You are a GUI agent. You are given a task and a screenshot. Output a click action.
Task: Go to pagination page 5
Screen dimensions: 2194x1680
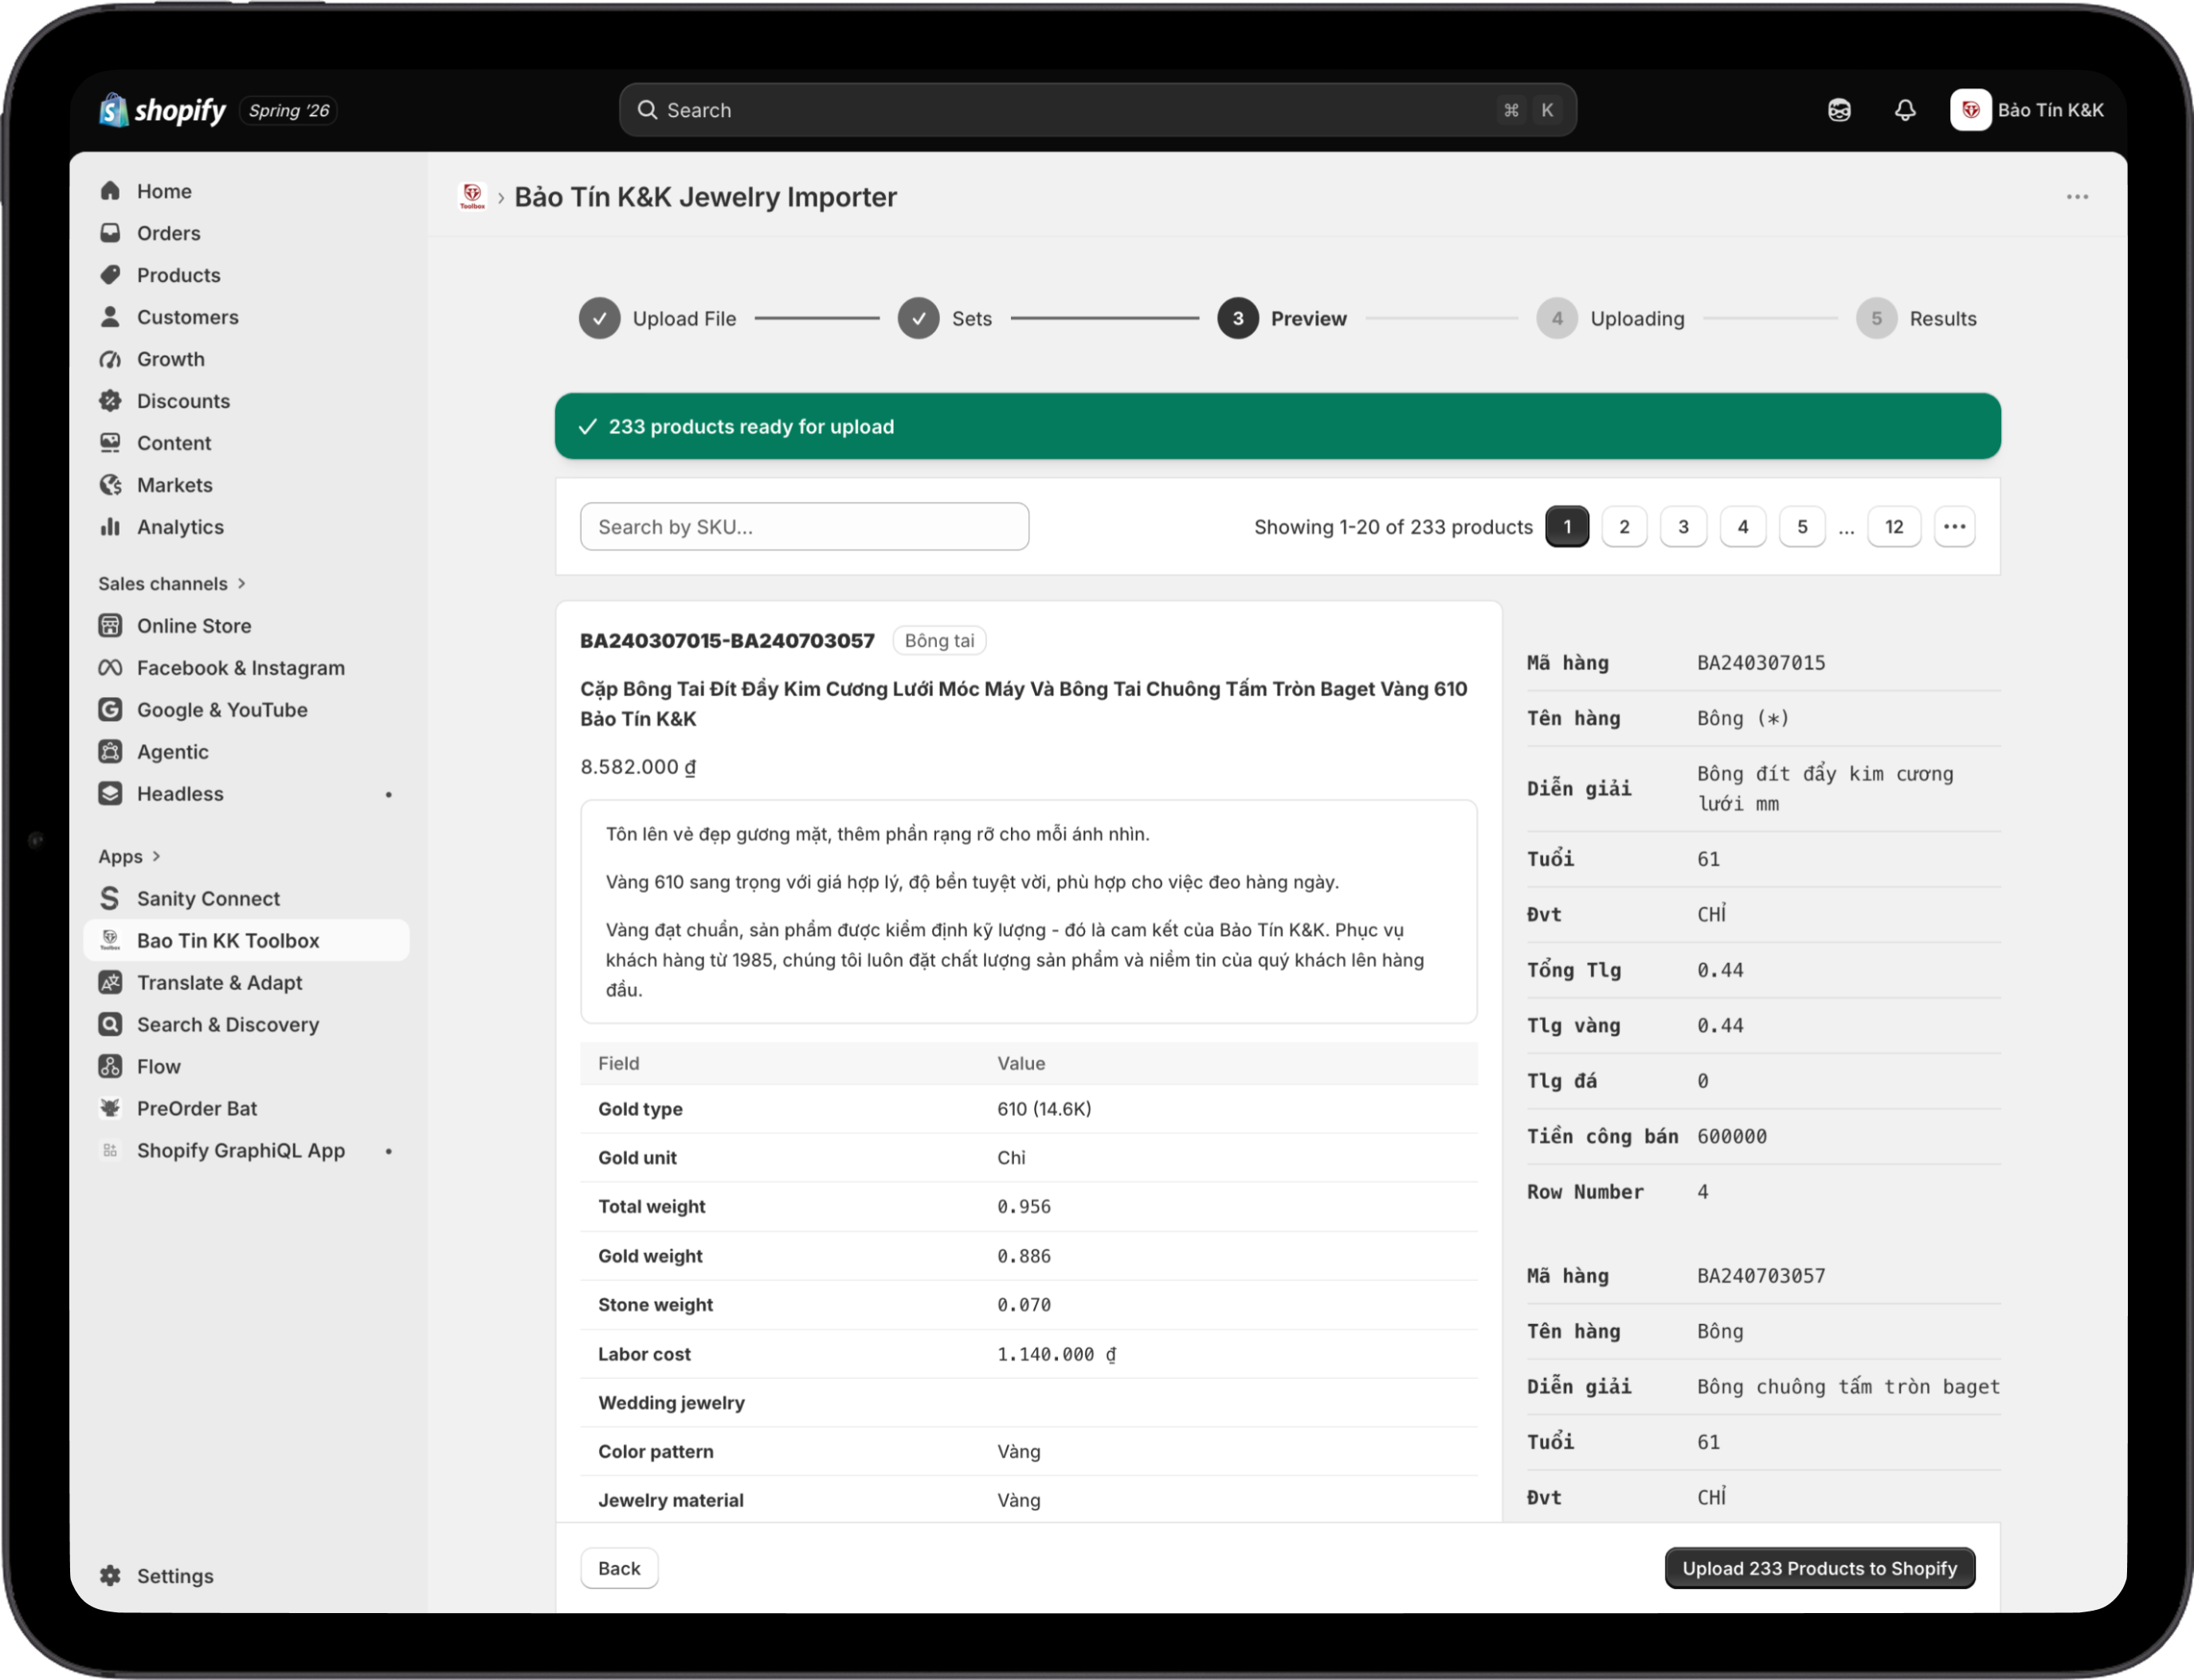point(1802,527)
